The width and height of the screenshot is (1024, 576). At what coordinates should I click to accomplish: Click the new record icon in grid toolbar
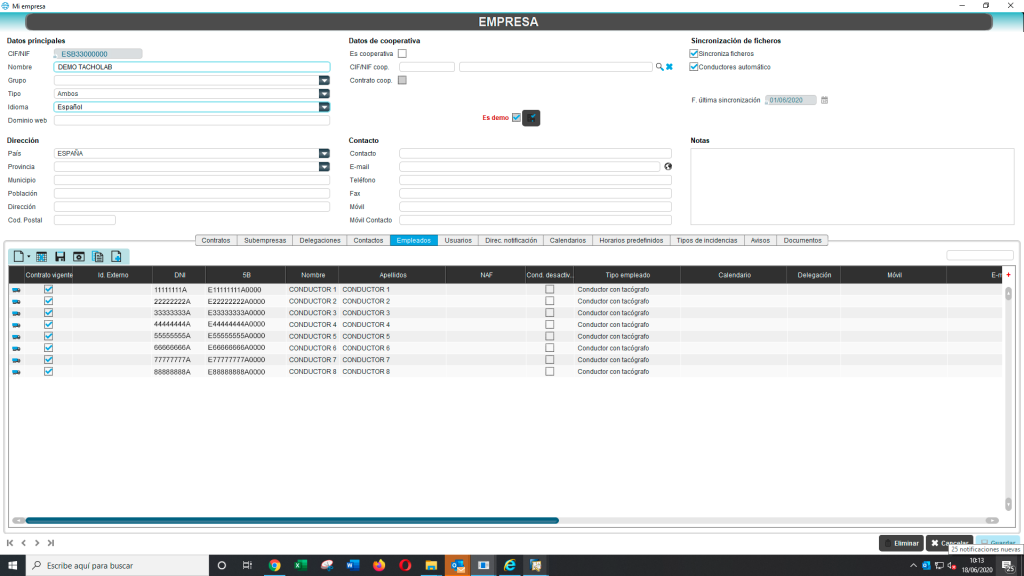click(x=19, y=257)
